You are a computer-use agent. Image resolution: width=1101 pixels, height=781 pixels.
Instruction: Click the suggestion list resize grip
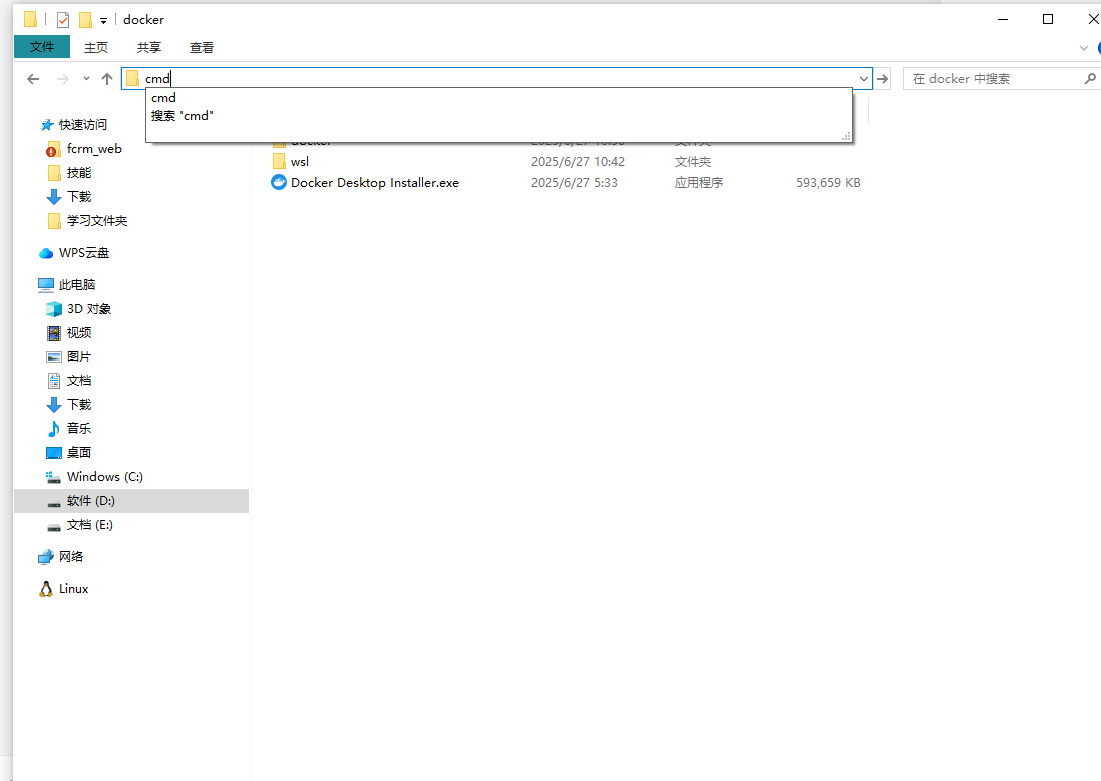pos(846,136)
